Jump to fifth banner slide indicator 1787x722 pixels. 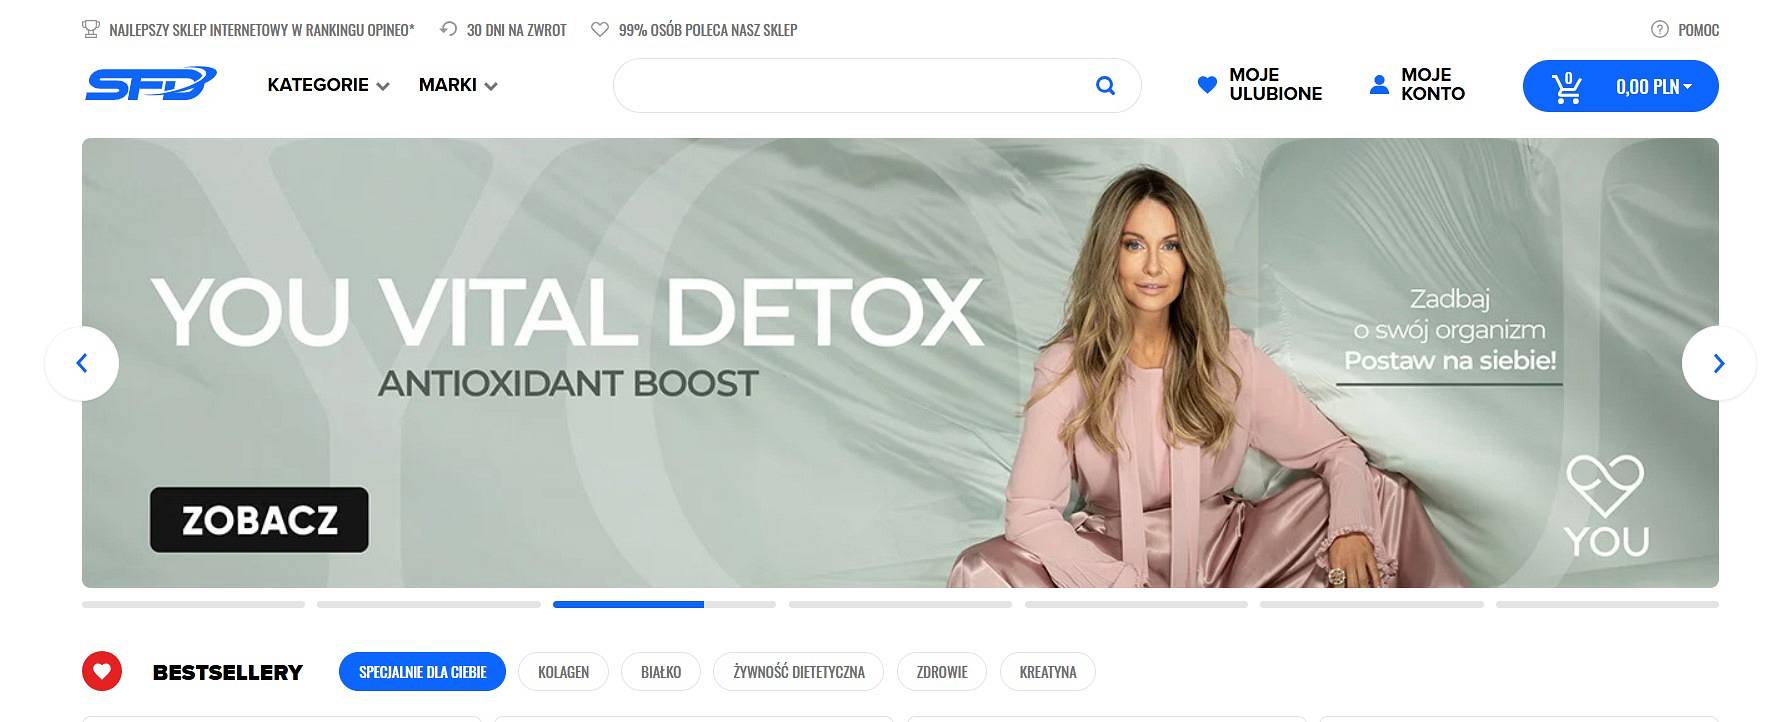1136,604
